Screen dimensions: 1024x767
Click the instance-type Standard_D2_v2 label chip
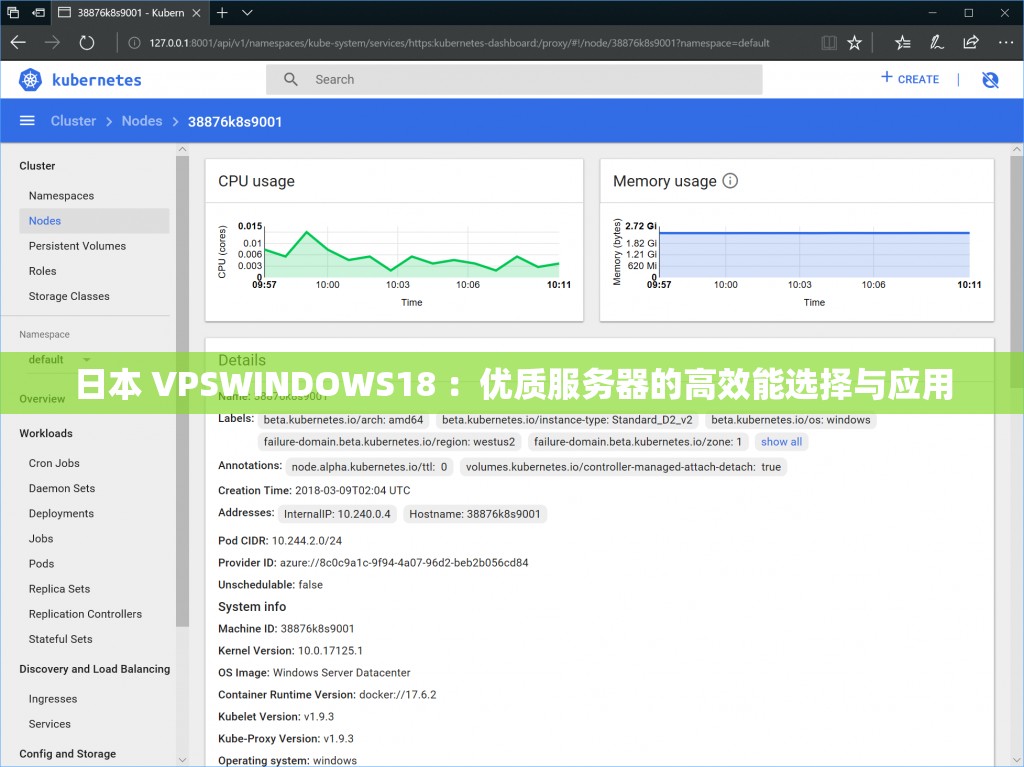point(567,420)
